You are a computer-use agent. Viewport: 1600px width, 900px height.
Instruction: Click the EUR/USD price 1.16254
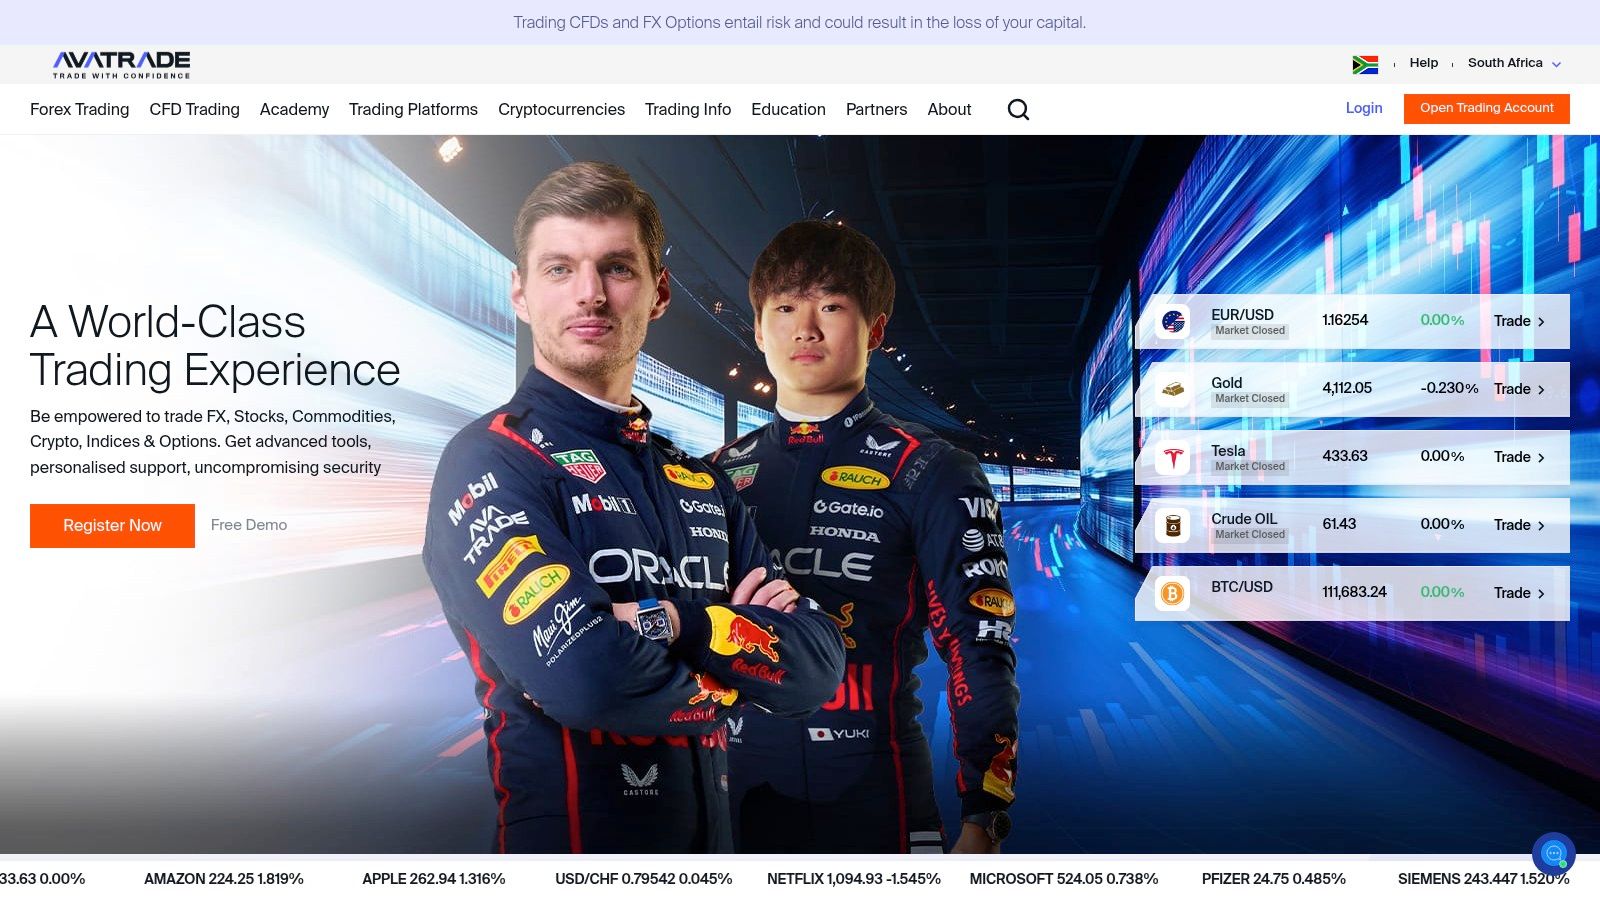[1345, 320]
